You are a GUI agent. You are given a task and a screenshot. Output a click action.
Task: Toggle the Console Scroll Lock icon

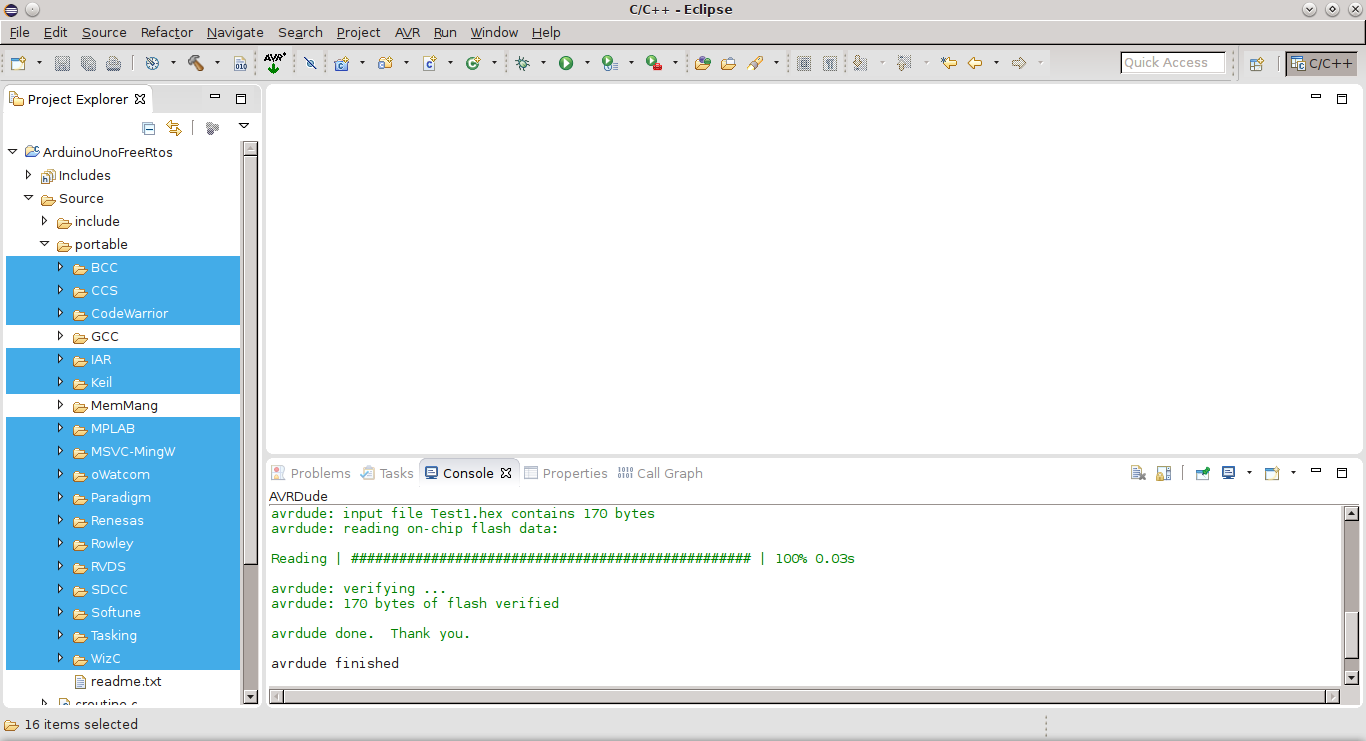1163,473
